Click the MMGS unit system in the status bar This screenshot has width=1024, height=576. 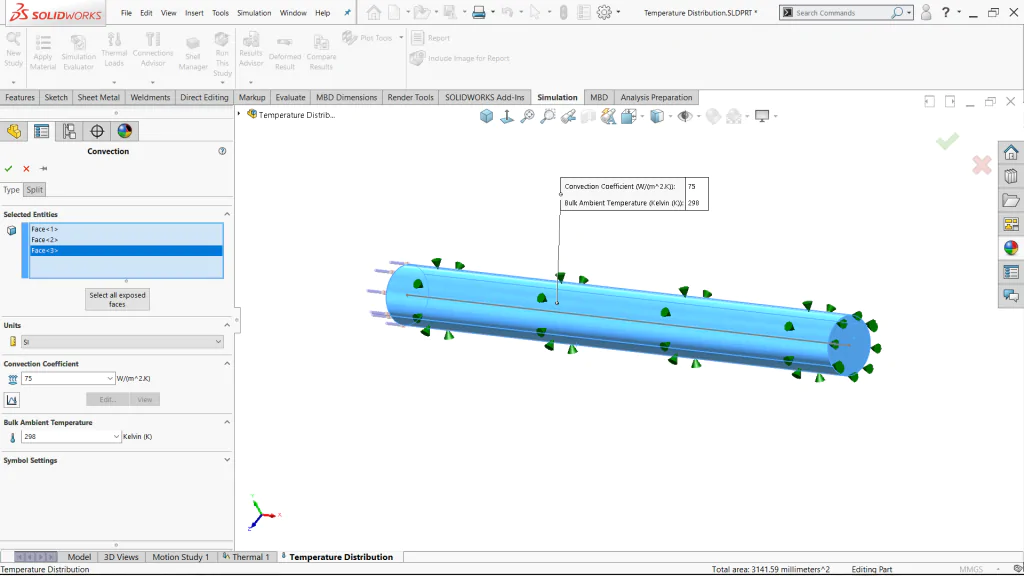click(971, 569)
